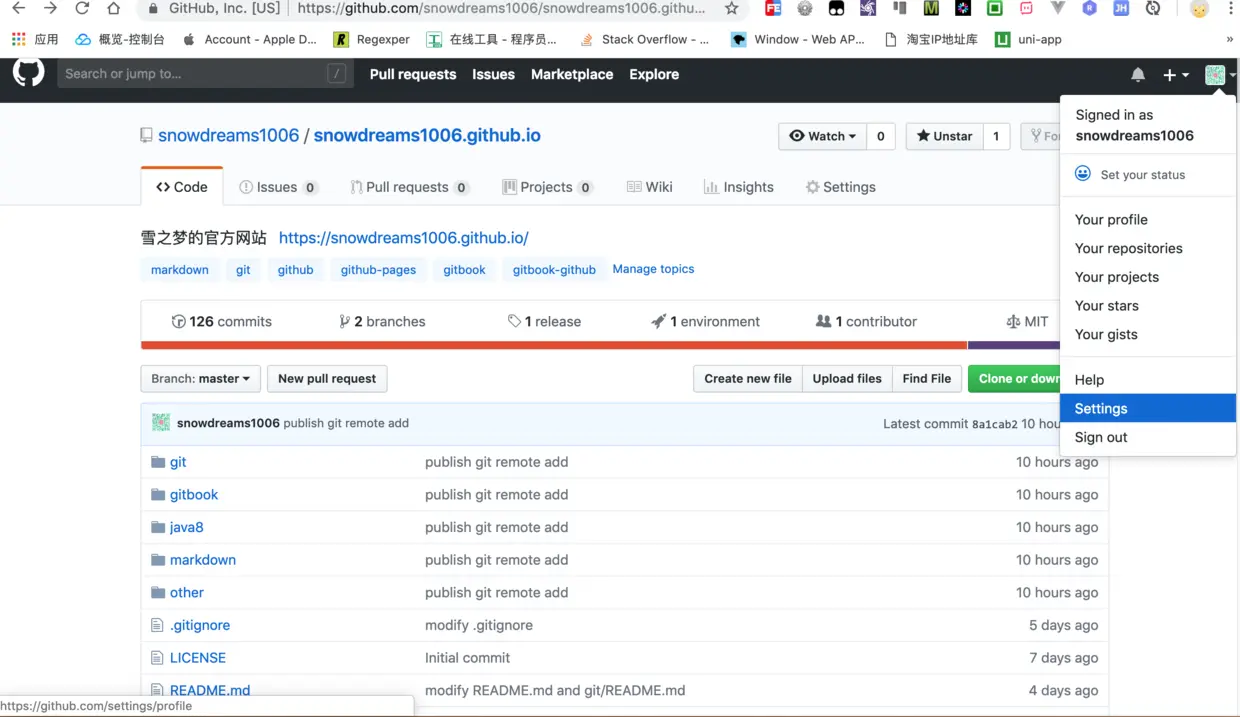Screen dimensions: 1240x717
Task: Open the Watch dropdown
Action: click(822, 136)
